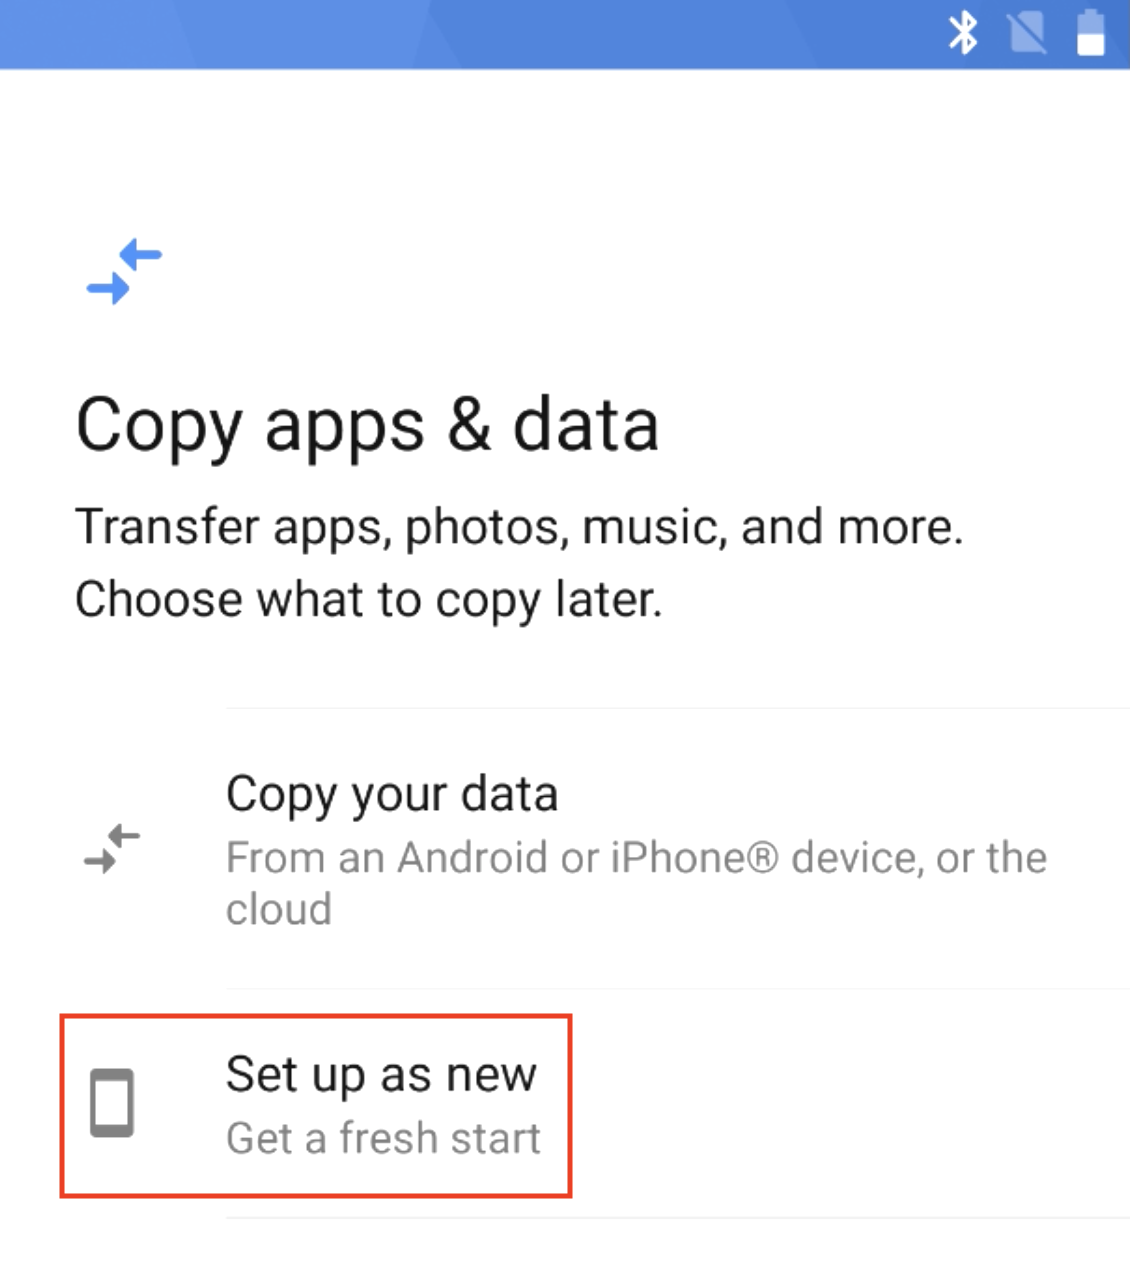Click the word data in Copy your data
1130x1272 pixels.
[510, 794]
